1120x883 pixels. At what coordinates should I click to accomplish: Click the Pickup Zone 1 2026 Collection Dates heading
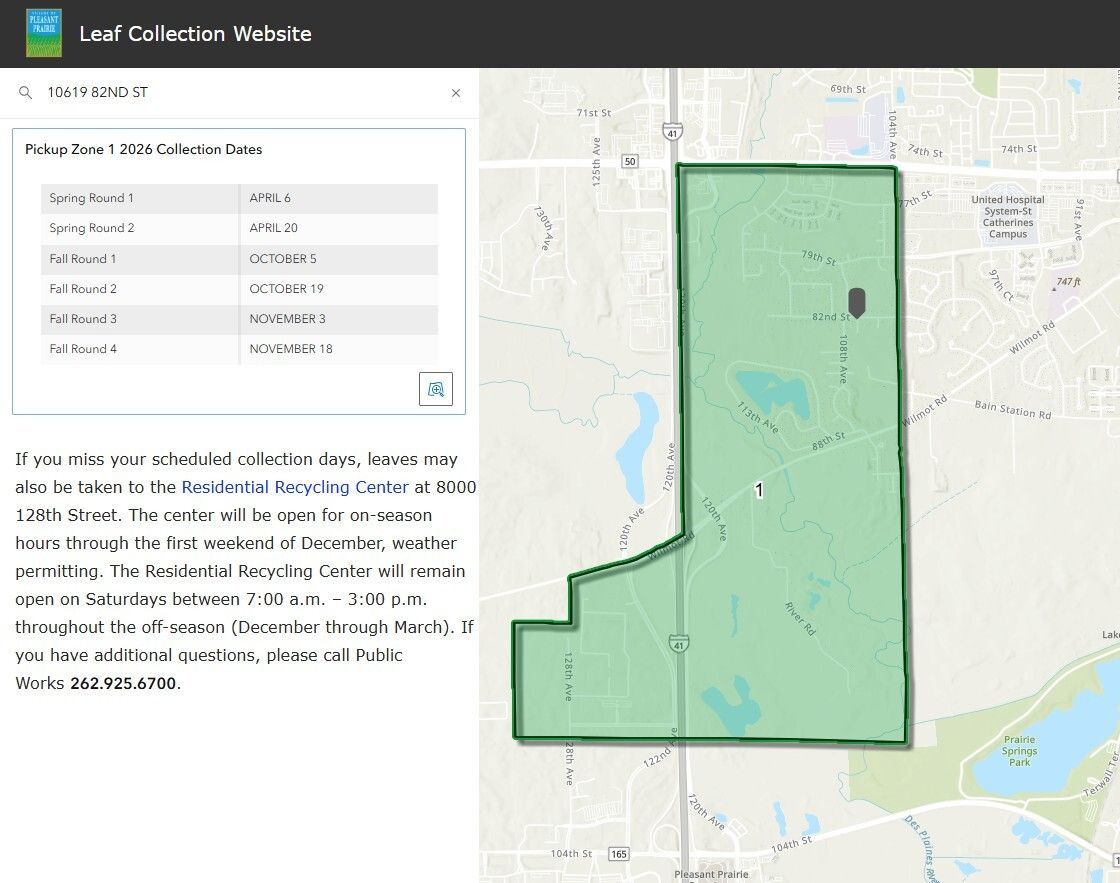coord(144,149)
